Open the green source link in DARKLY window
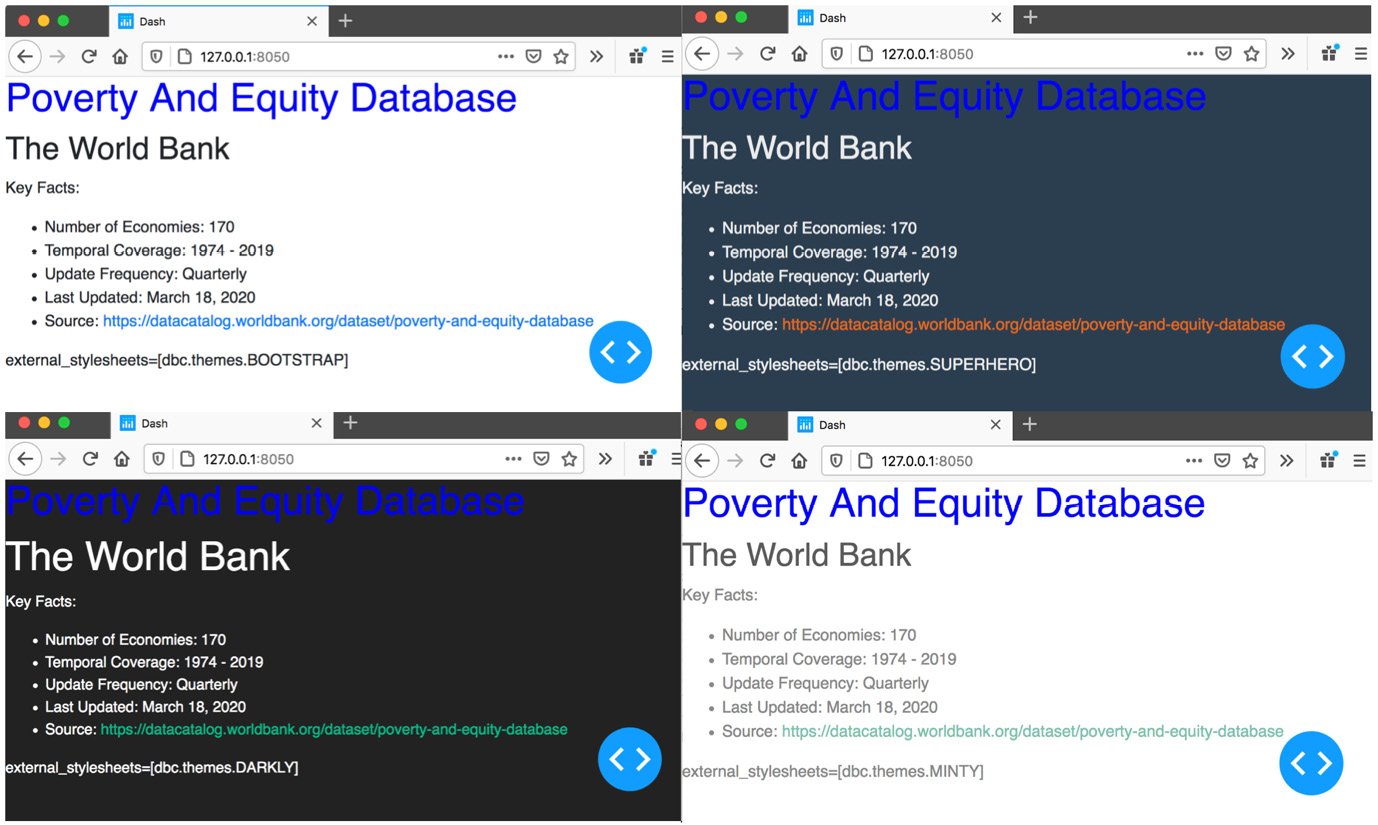1378x825 pixels. click(x=334, y=730)
